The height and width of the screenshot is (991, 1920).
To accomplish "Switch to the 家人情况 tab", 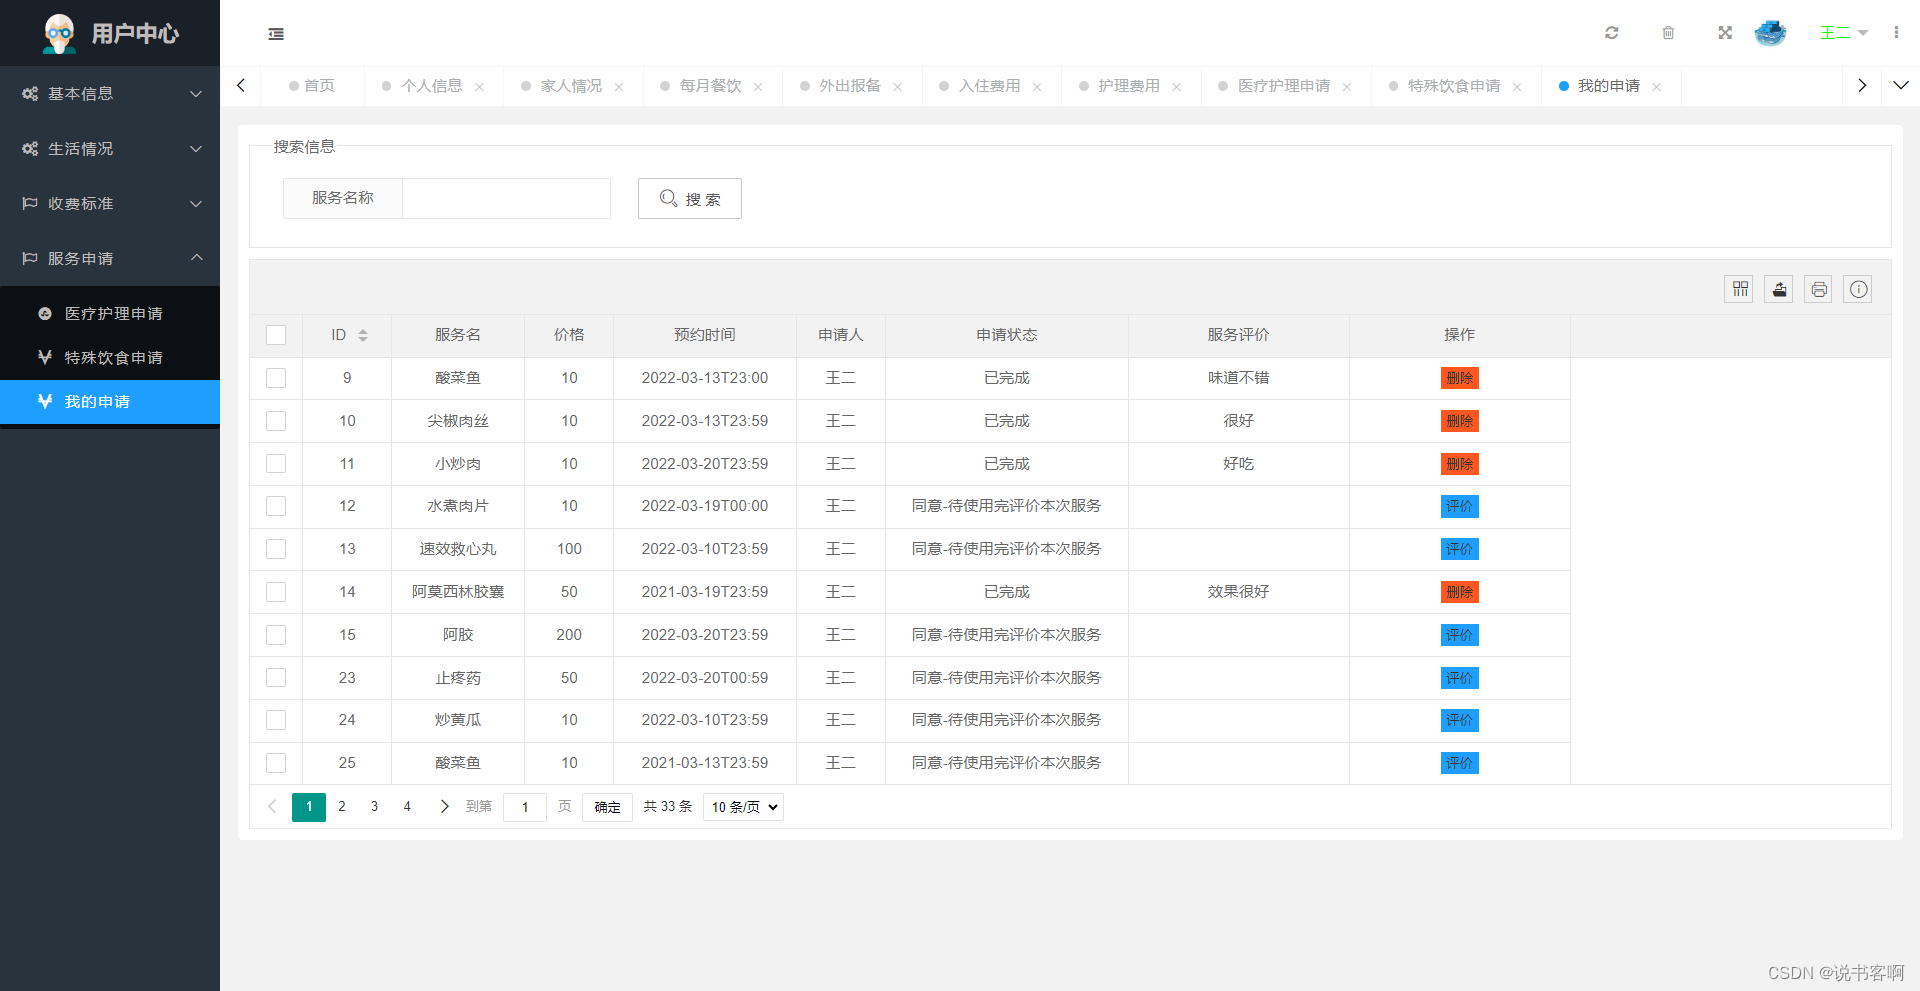I will [571, 86].
